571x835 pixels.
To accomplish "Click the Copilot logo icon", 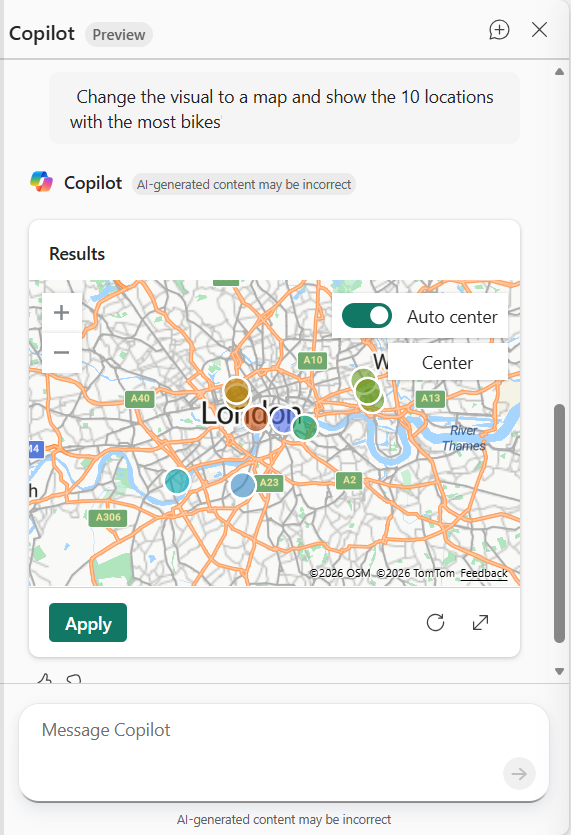I will tap(42, 182).
